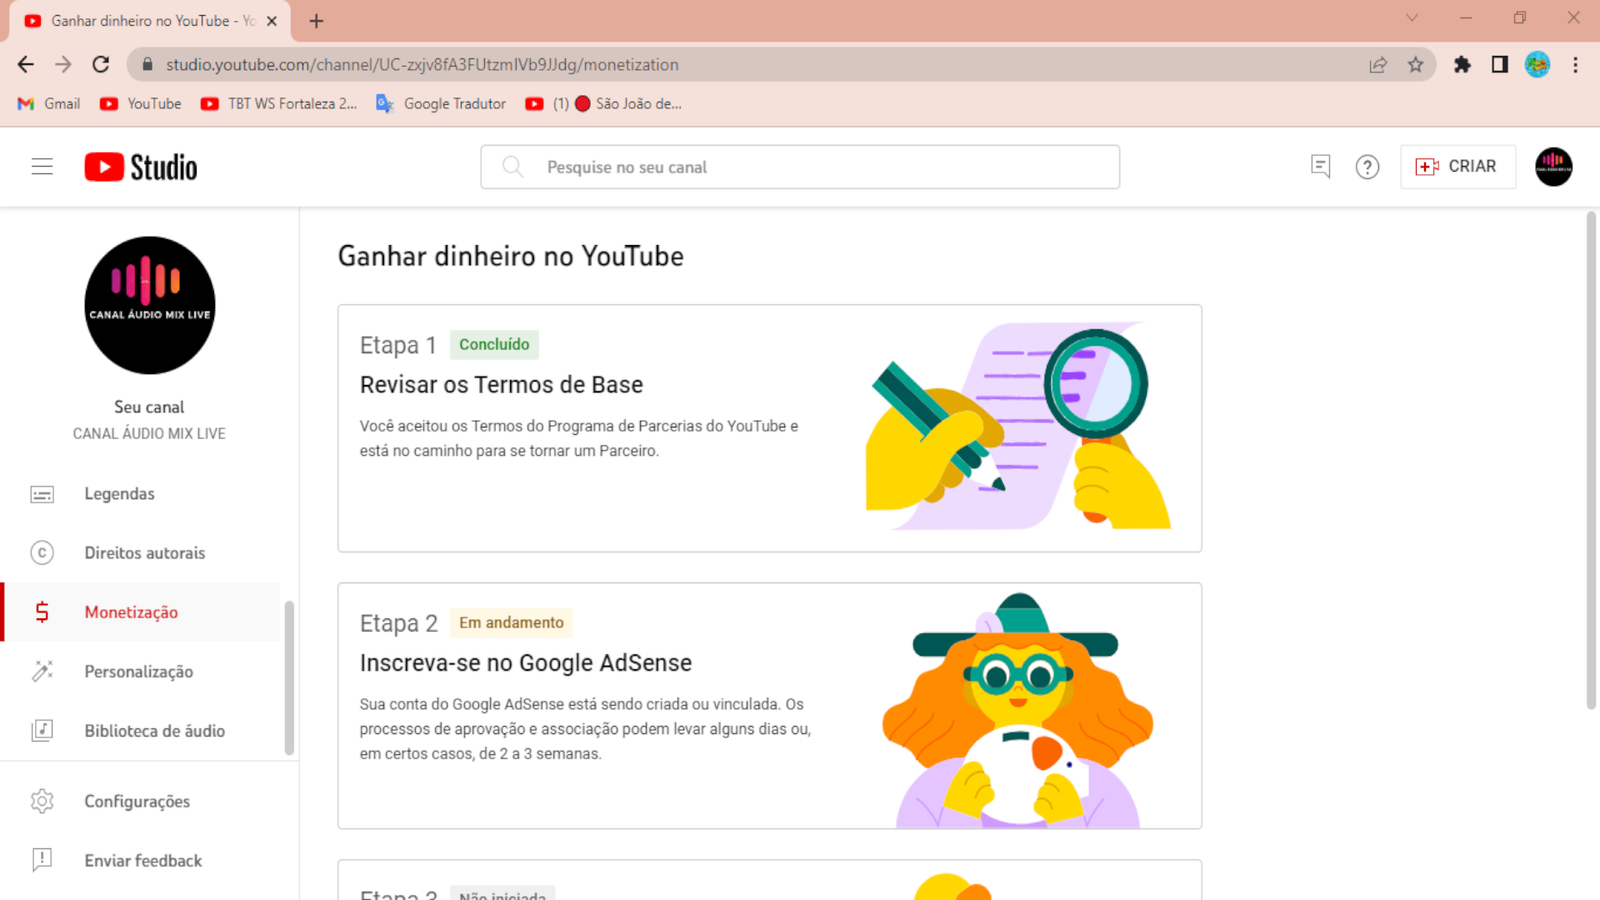Open the hamburger menu in YouTube Studio
The image size is (1600, 900).
(x=42, y=167)
